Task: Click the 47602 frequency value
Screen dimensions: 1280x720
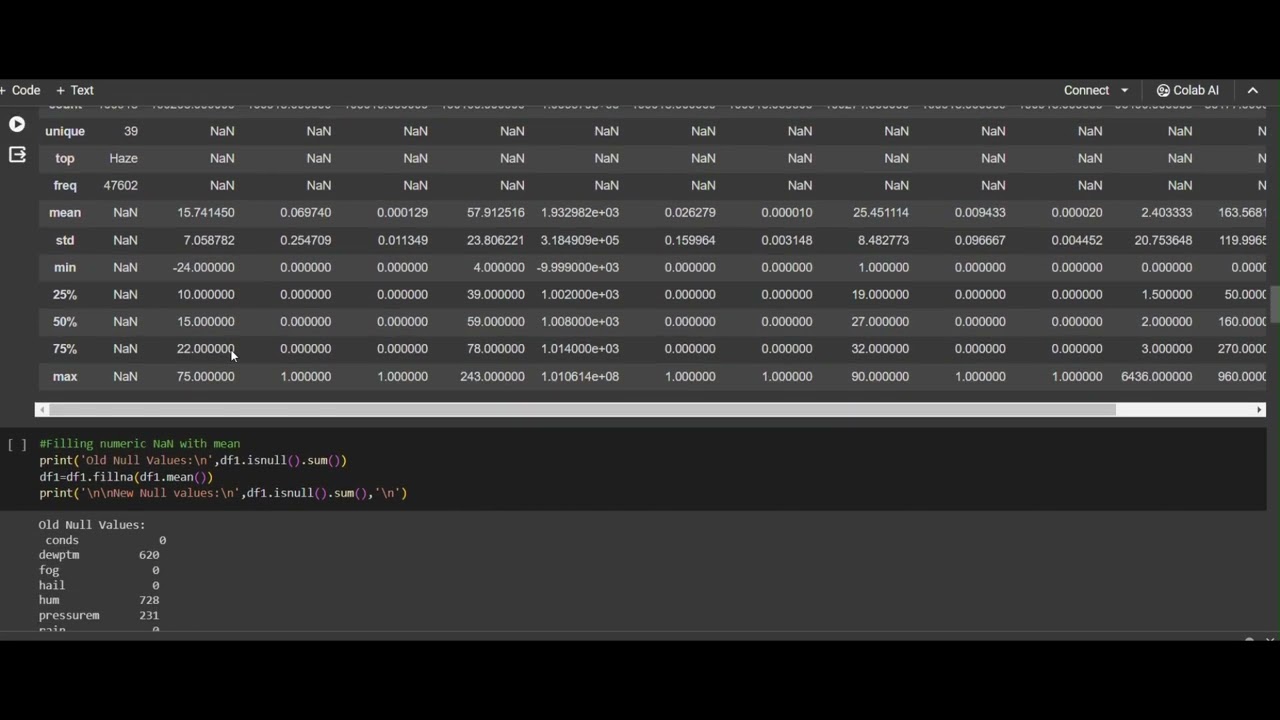Action: tap(121, 185)
